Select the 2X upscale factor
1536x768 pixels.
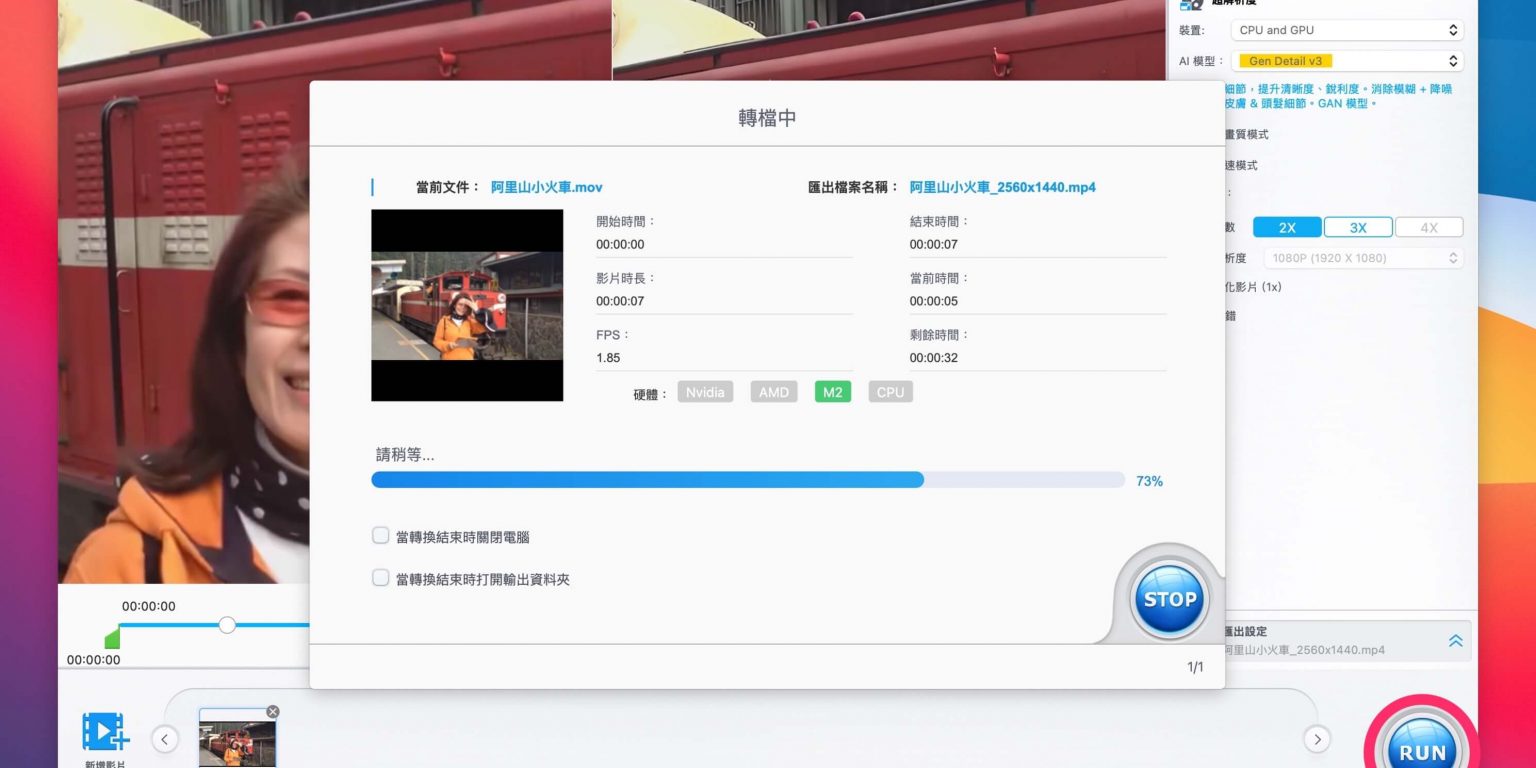(1287, 227)
